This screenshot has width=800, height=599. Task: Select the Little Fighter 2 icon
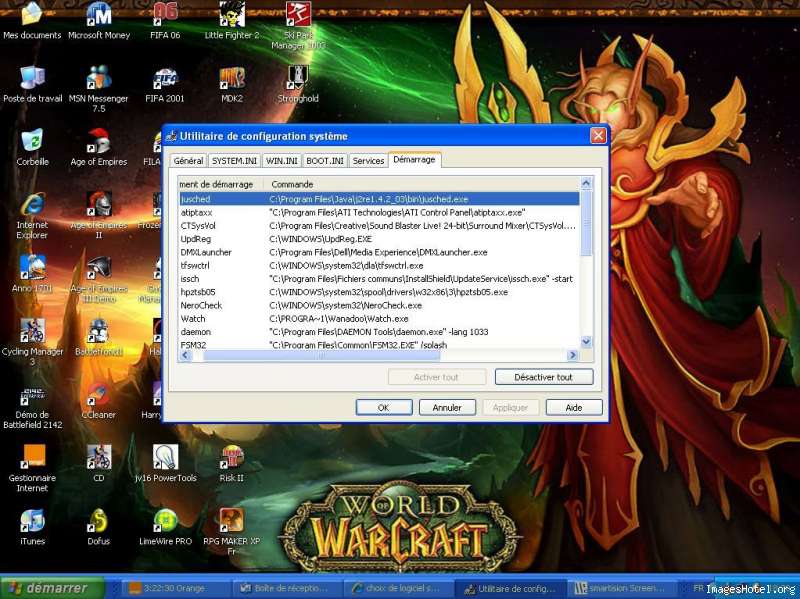(231, 15)
